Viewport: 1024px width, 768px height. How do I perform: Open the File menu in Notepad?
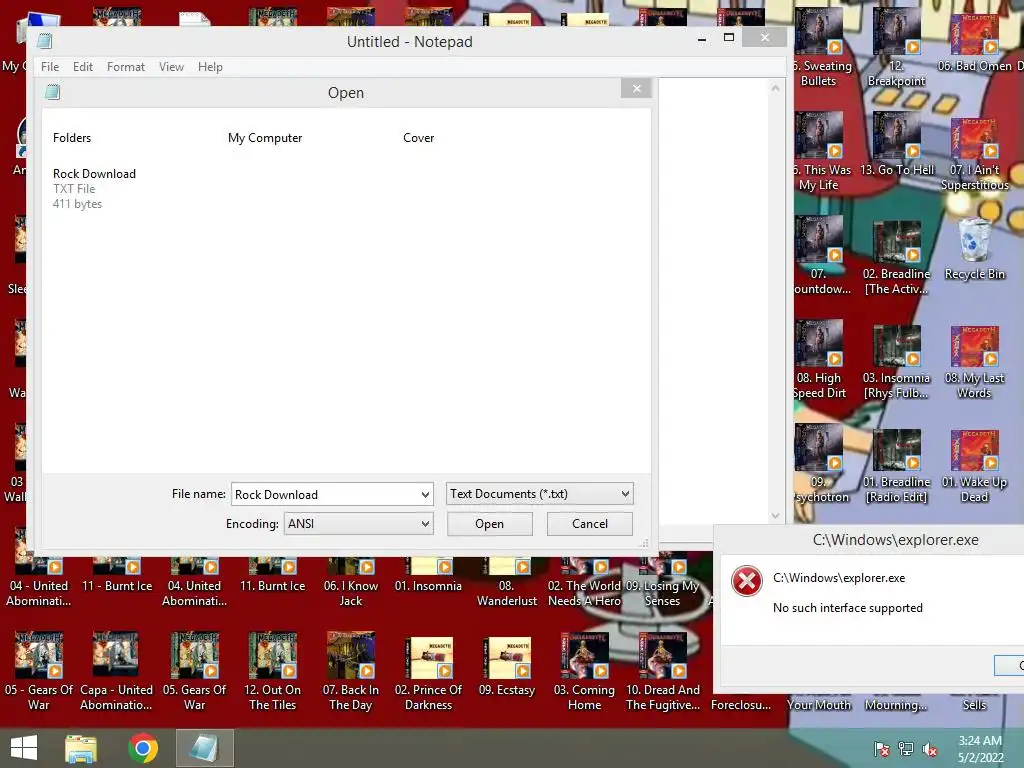[50, 67]
